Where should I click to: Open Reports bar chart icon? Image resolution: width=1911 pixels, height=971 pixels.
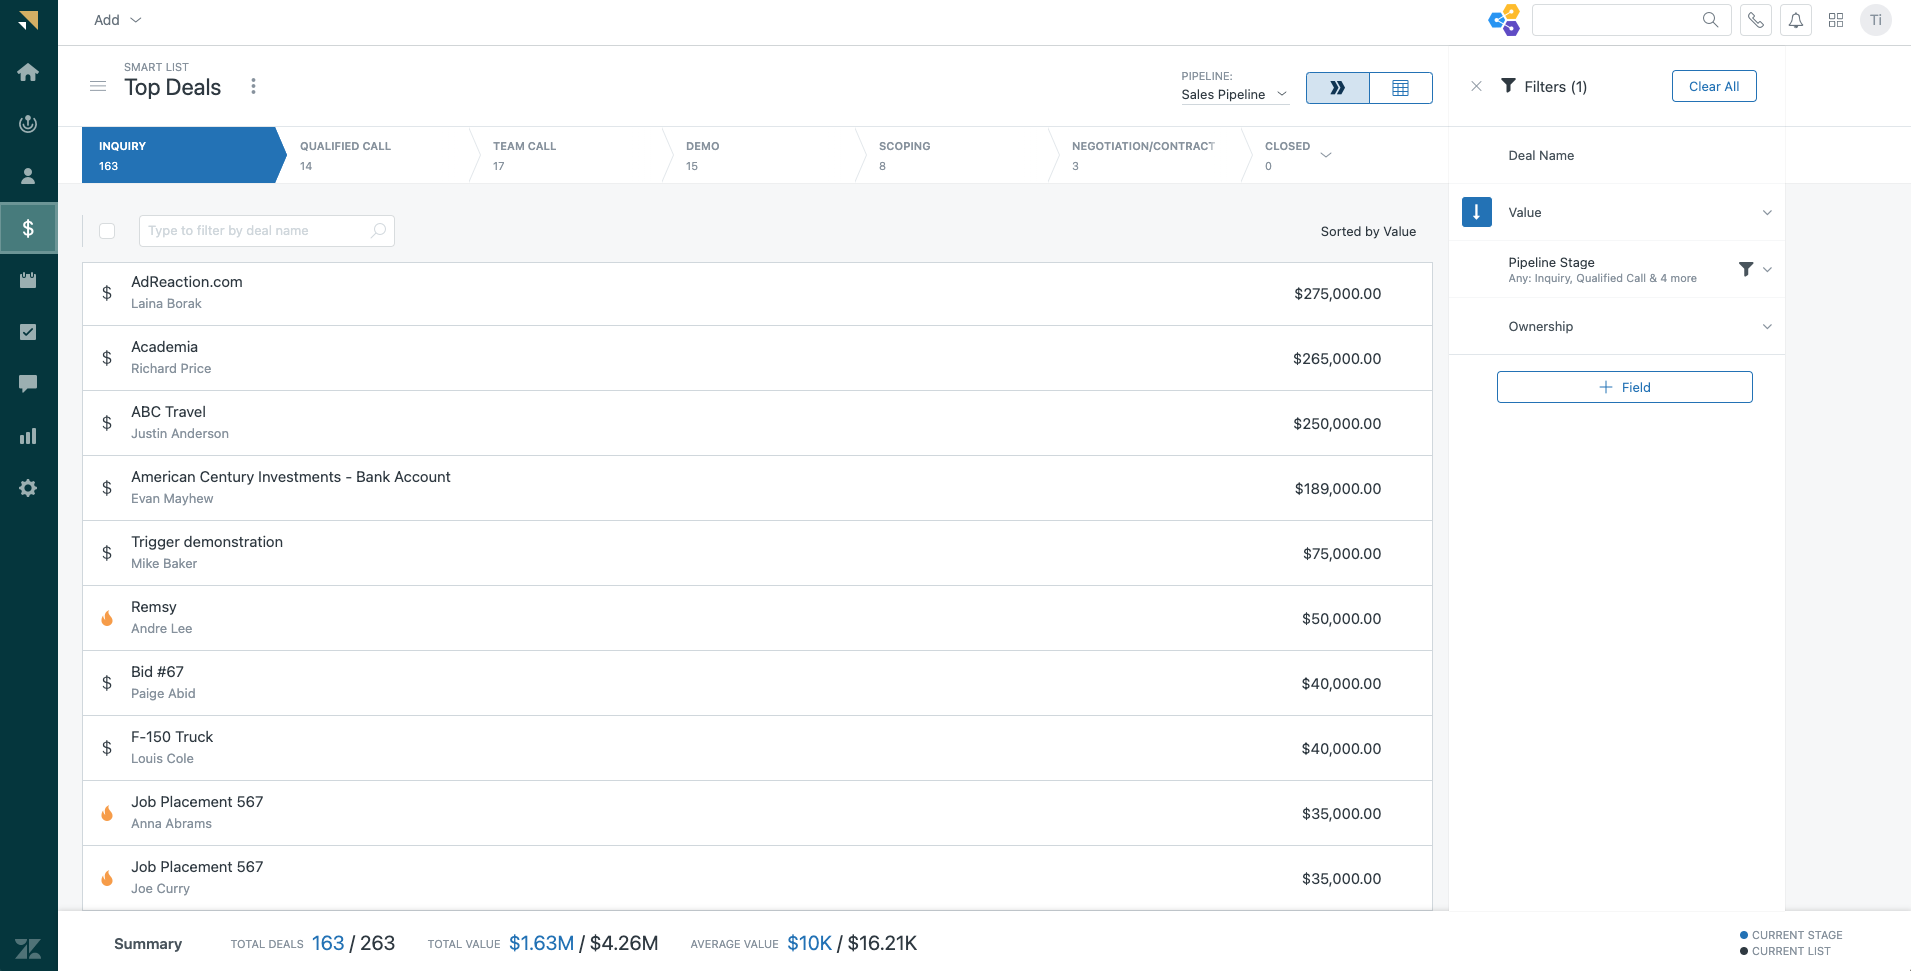[28, 436]
